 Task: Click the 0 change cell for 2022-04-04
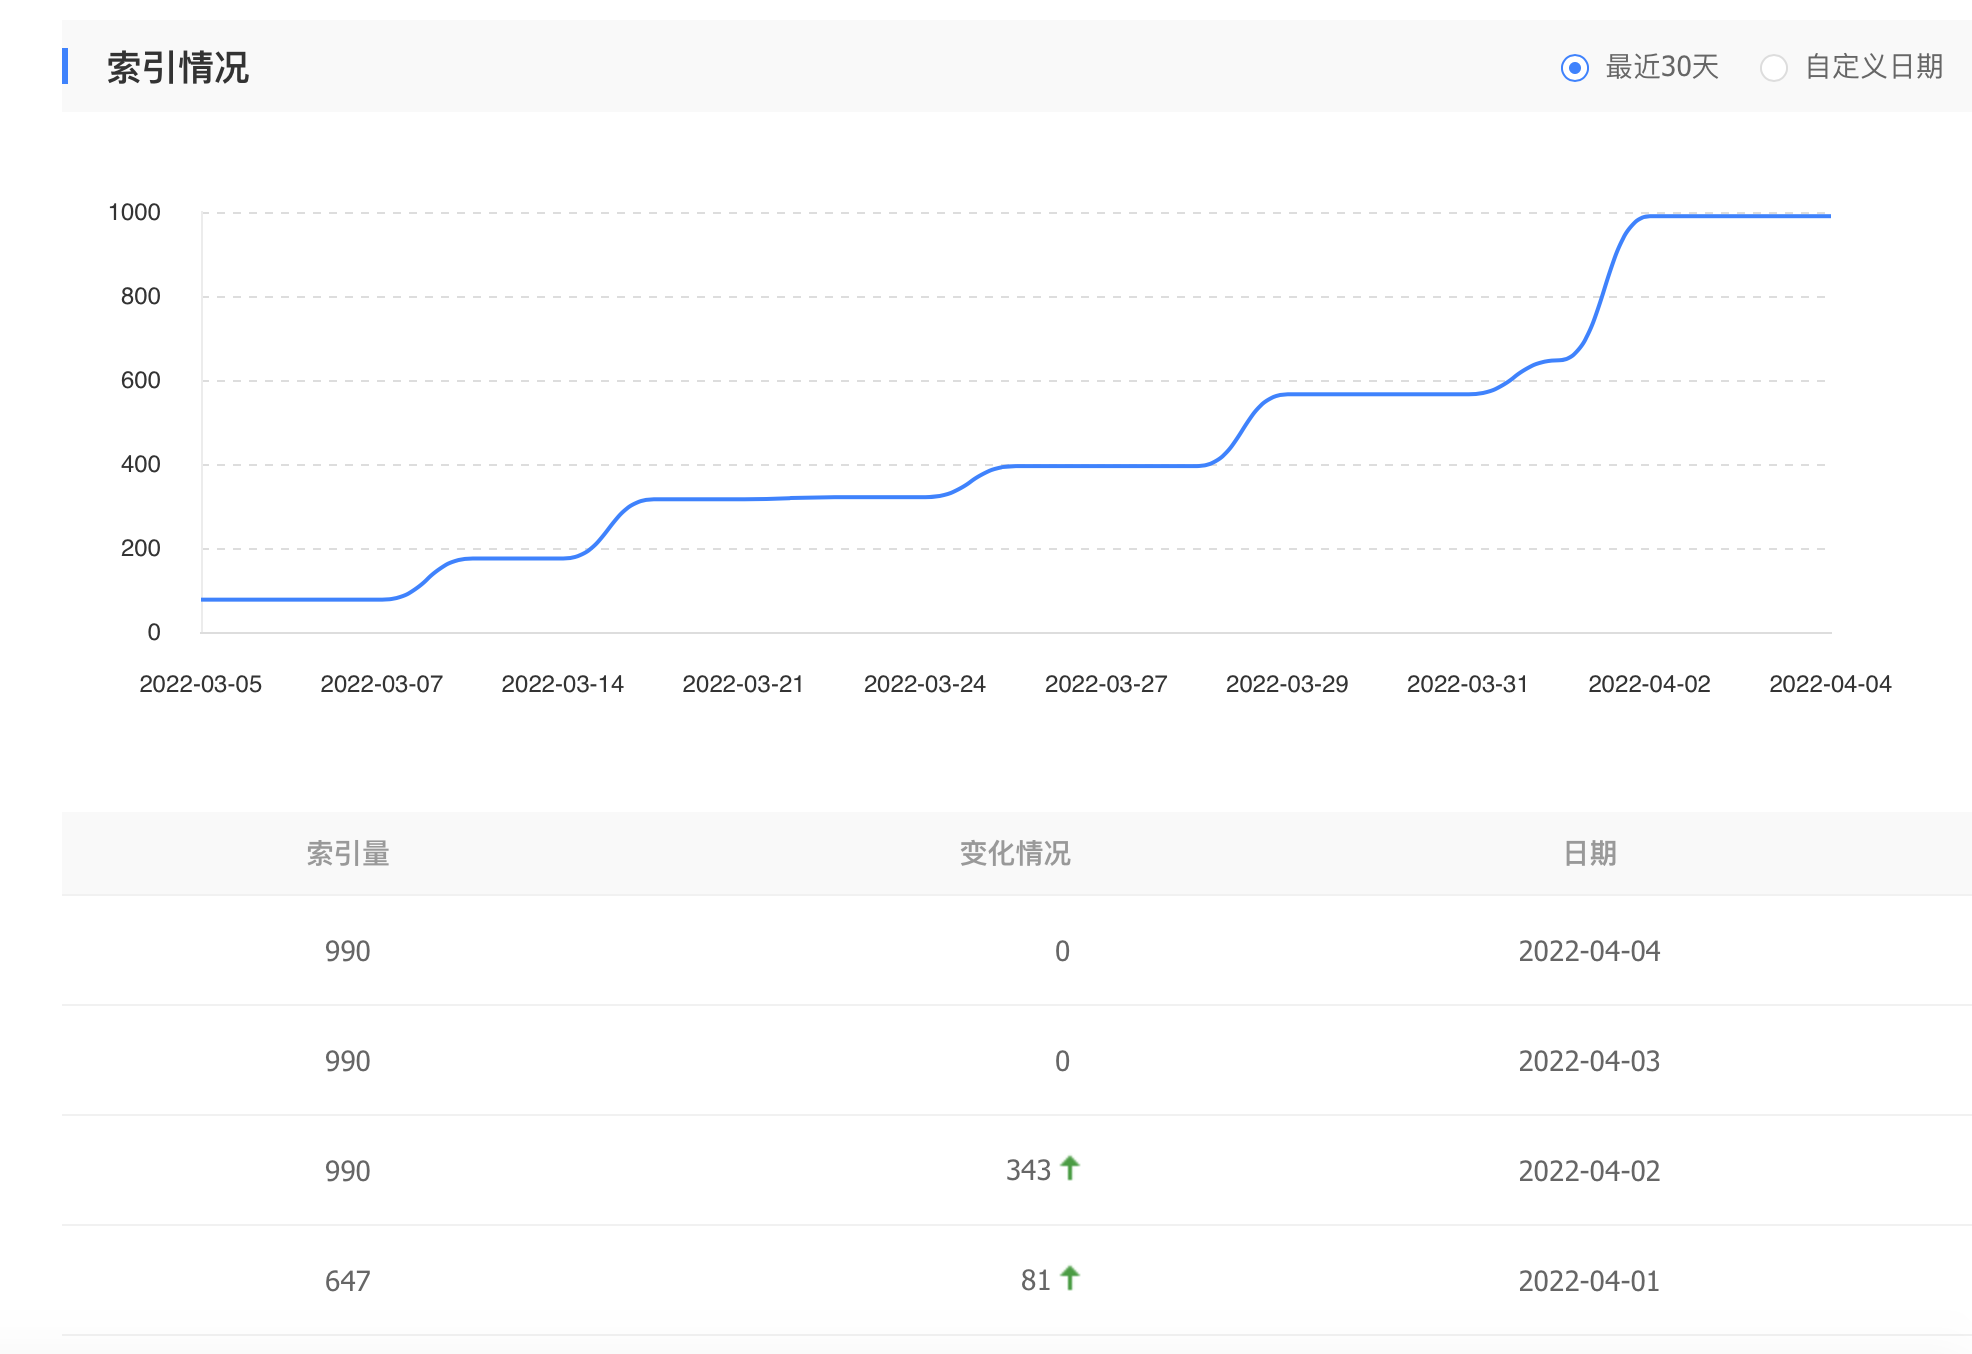click(1062, 951)
